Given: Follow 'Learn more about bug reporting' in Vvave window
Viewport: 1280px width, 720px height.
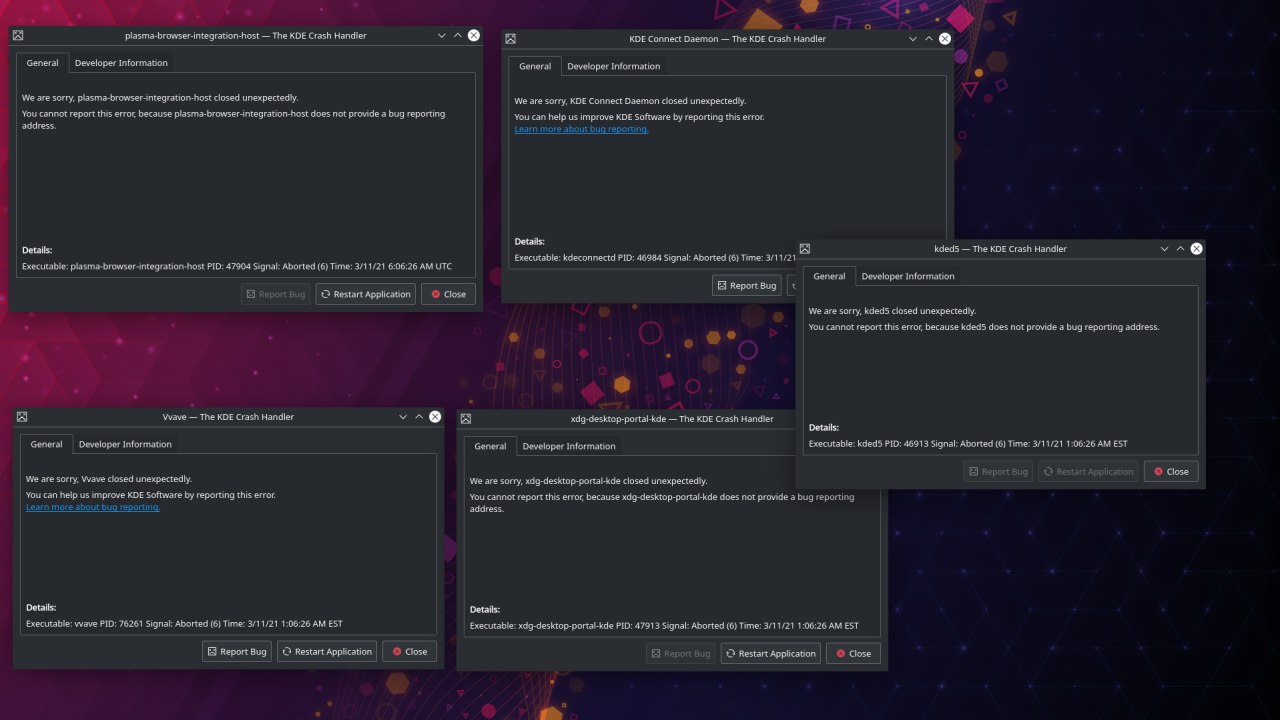Looking at the screenshot, I should 93,507.
